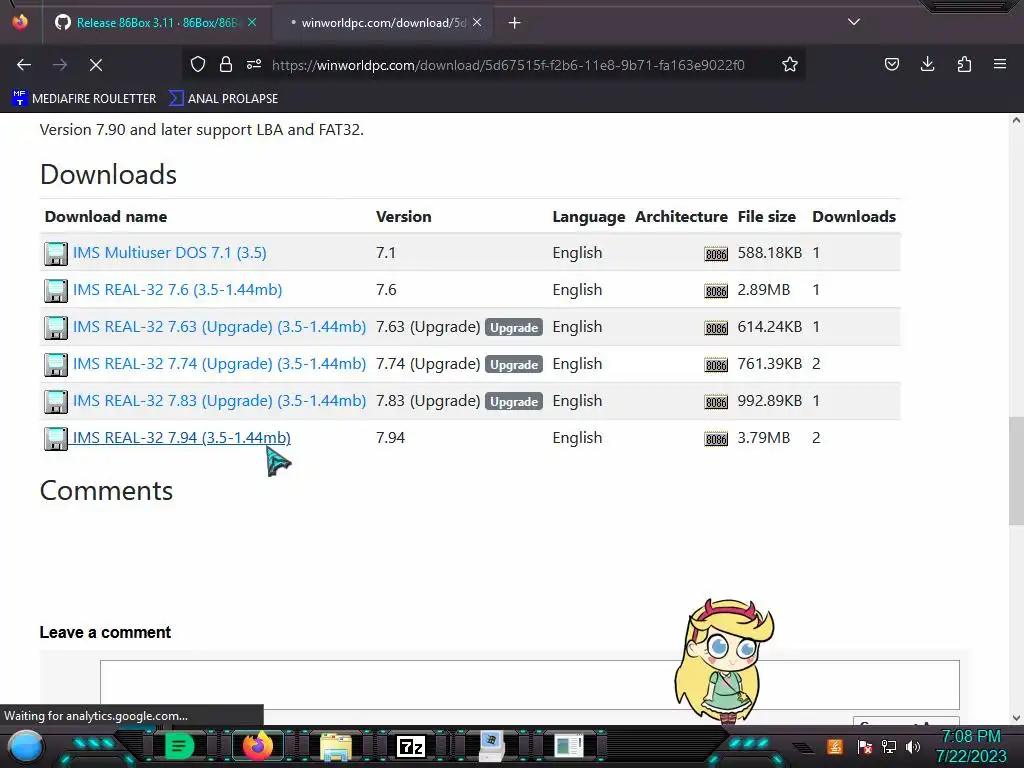
Task: Open the Start menu orb
Action: (26, 746)
